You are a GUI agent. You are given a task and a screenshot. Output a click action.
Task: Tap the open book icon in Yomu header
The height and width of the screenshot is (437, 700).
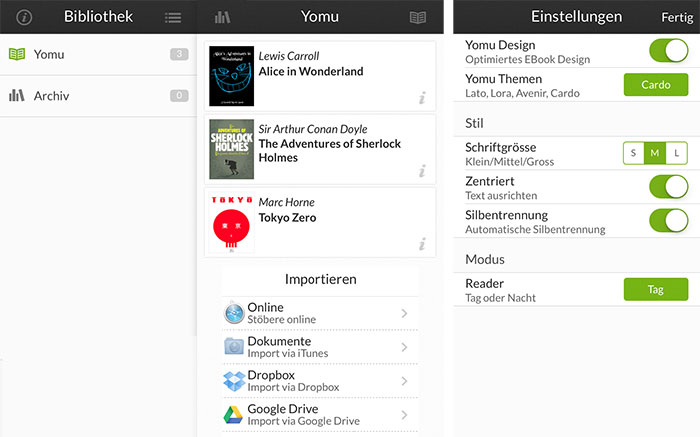(x=418, y=17)
